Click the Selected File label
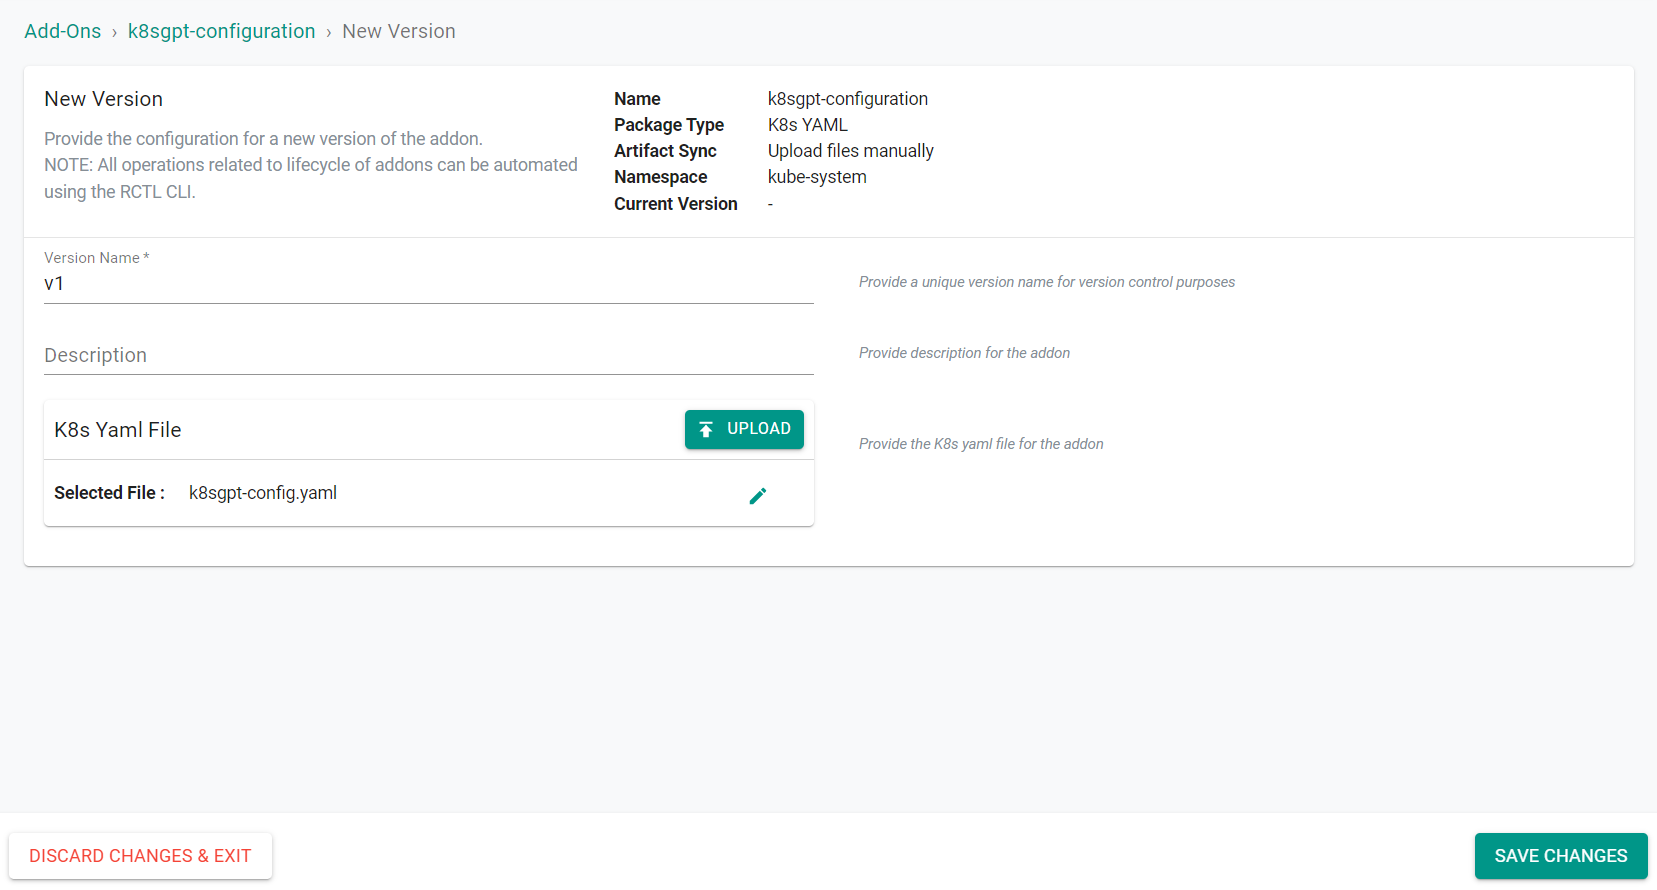The width and height of the screenshot is (1657, 890). click(109, 493)
